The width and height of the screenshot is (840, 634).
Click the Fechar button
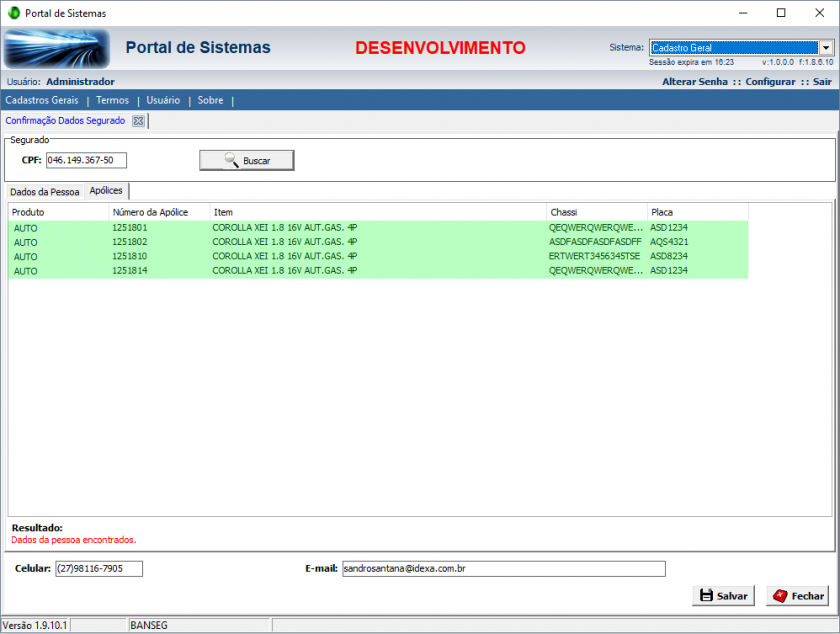coord(797,595)
